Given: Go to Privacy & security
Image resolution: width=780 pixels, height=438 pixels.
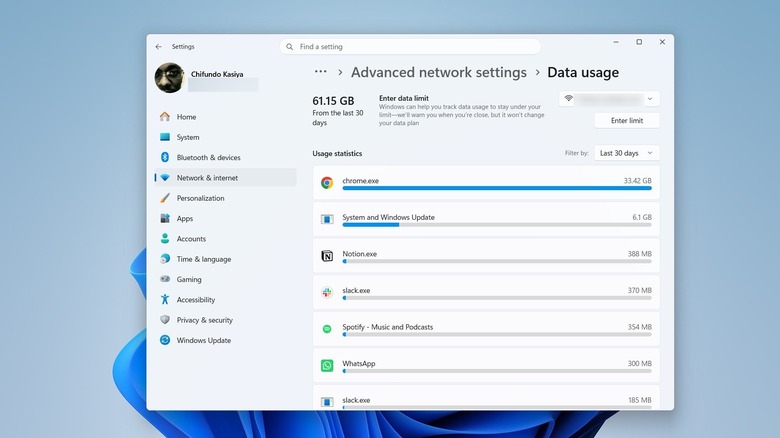Looking at the screenshot, I should (x=225, y=320).
